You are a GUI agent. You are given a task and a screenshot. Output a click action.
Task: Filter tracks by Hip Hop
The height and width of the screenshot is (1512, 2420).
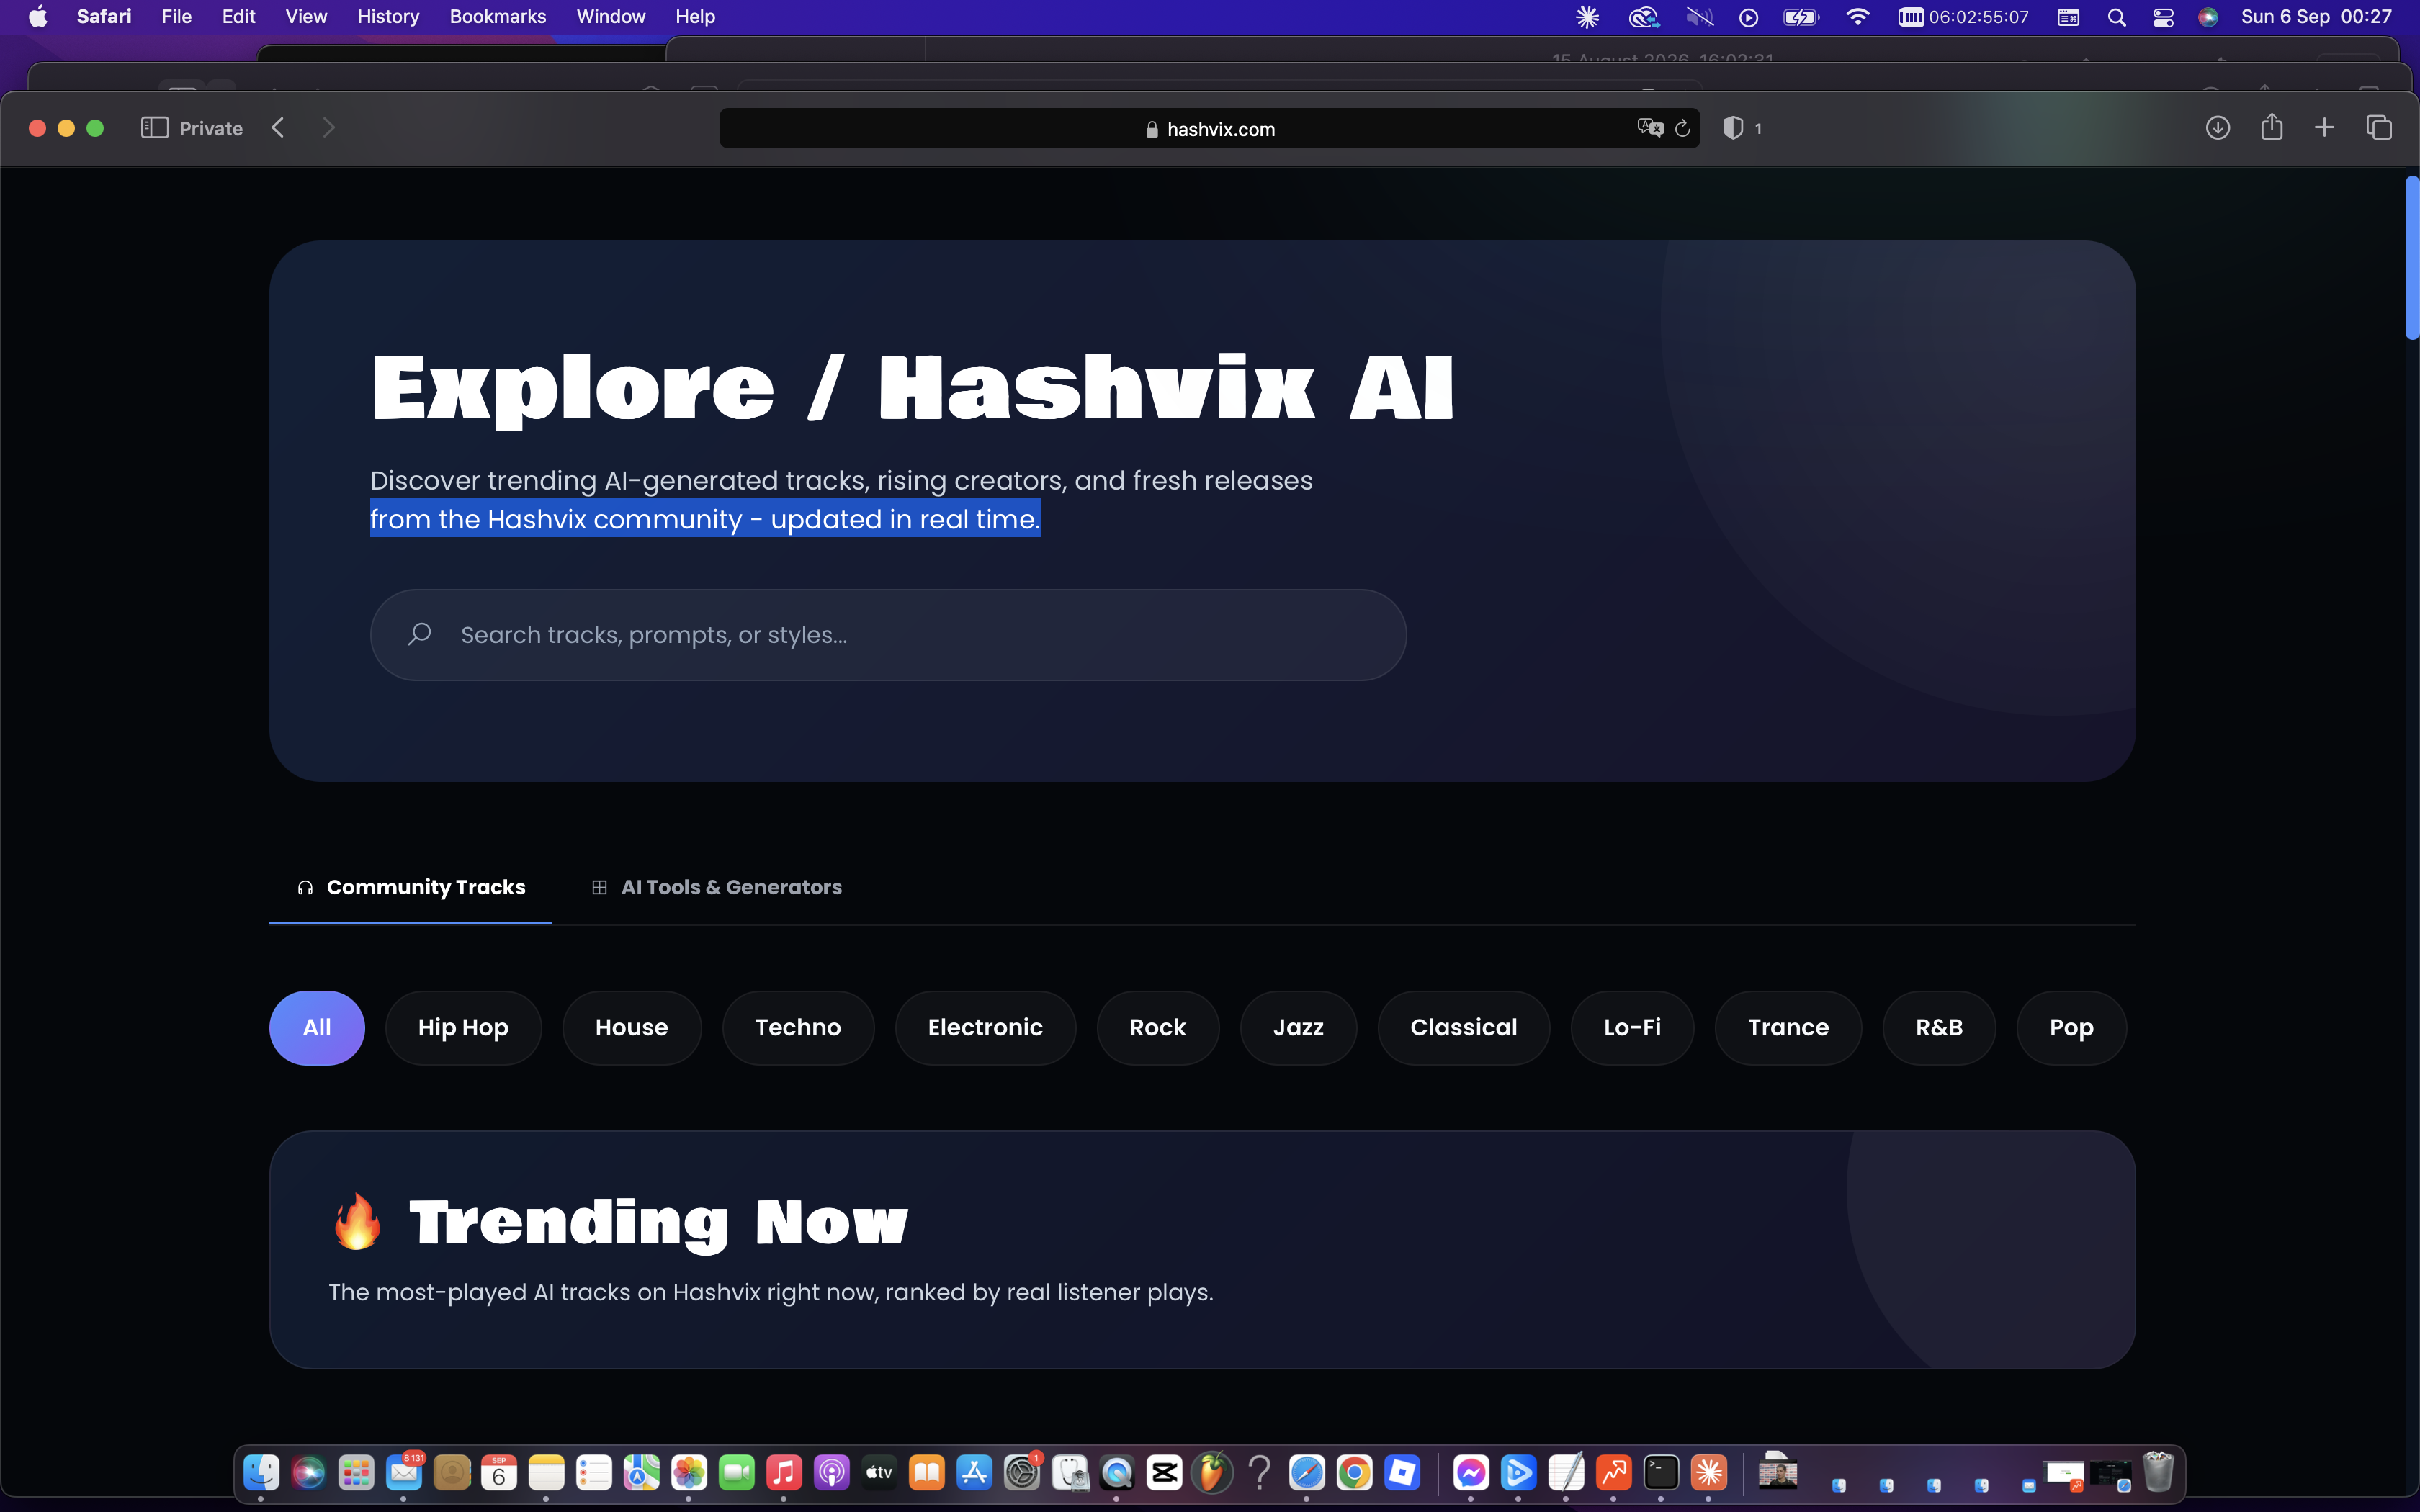click(x=463, y=1028)
